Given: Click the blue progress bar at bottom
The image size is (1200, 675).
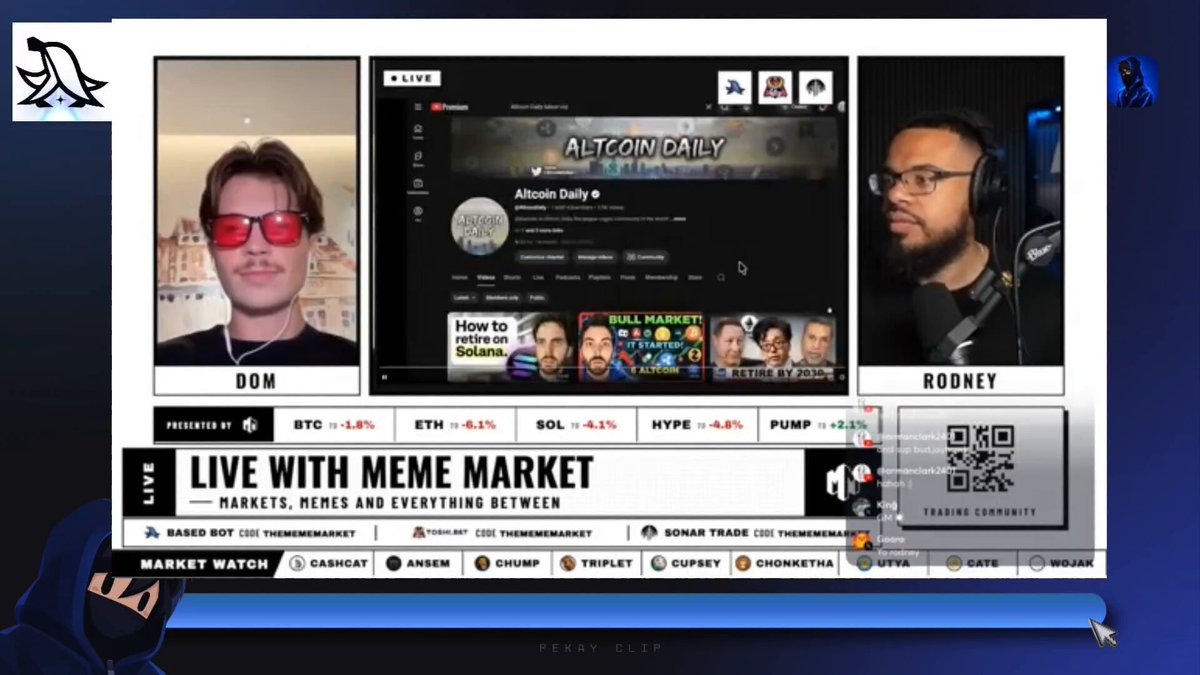Looking at the screenshot, I should [635, 611].
